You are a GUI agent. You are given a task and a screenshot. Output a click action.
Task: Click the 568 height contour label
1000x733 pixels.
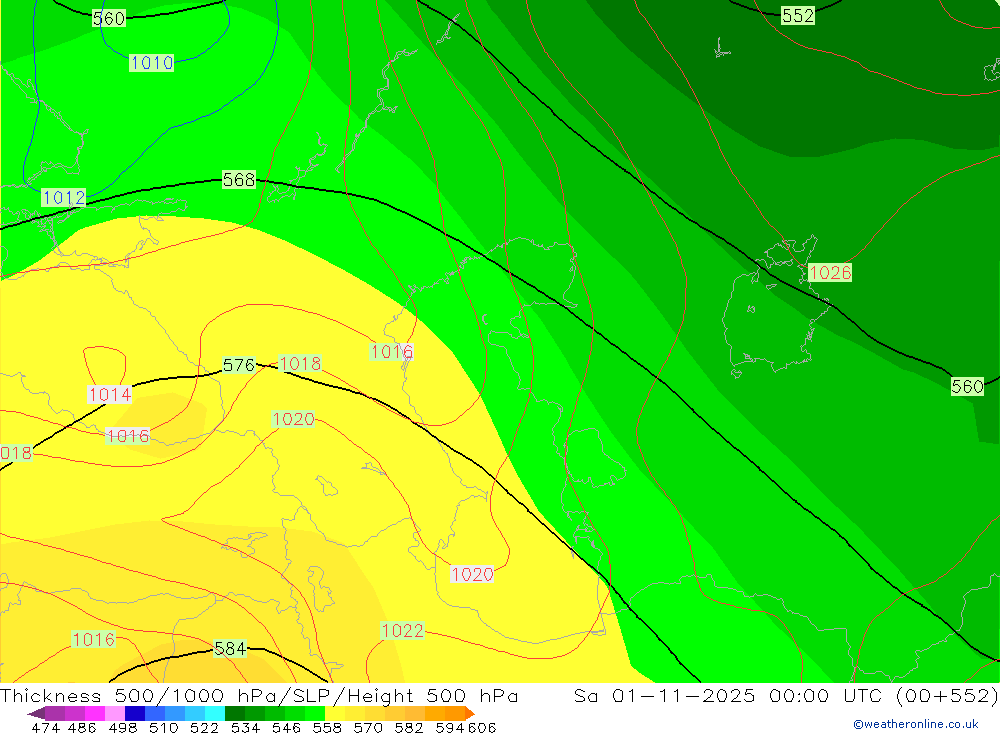[x=239, y=180]
